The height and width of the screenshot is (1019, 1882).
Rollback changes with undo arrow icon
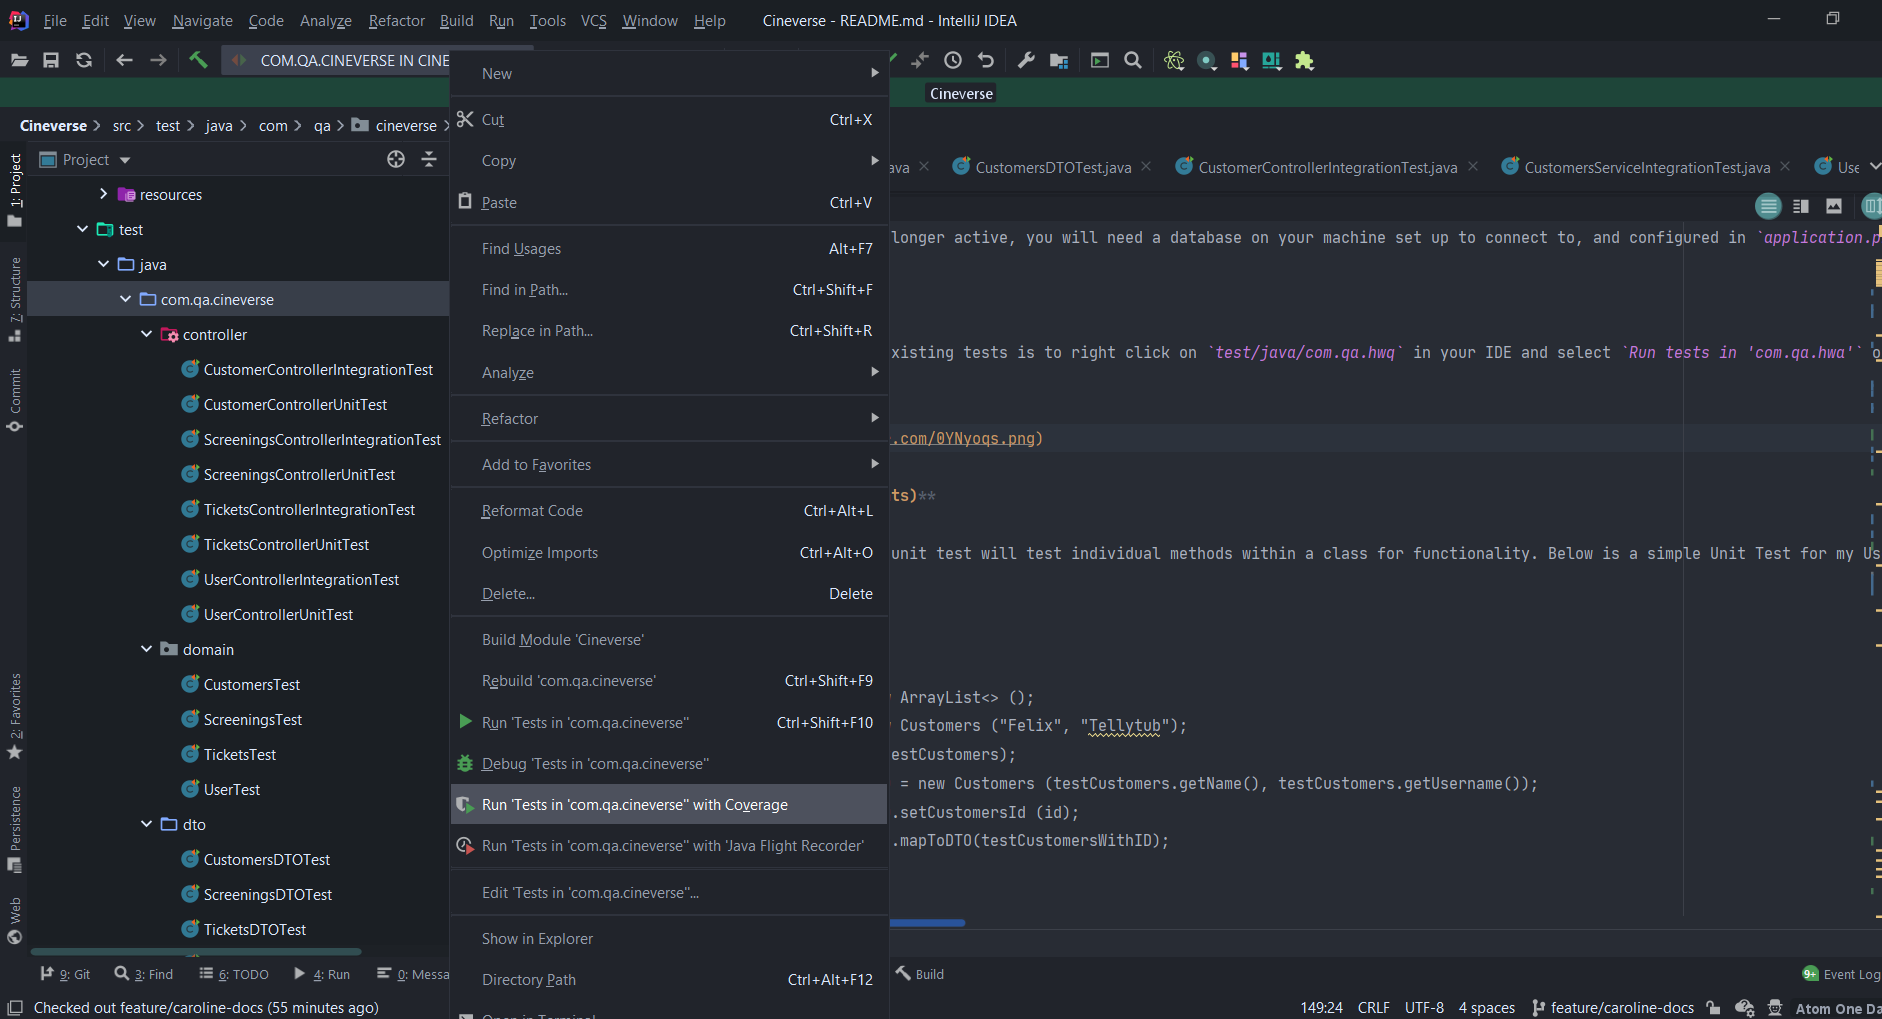pyautogui.click(x=986, y=60)
